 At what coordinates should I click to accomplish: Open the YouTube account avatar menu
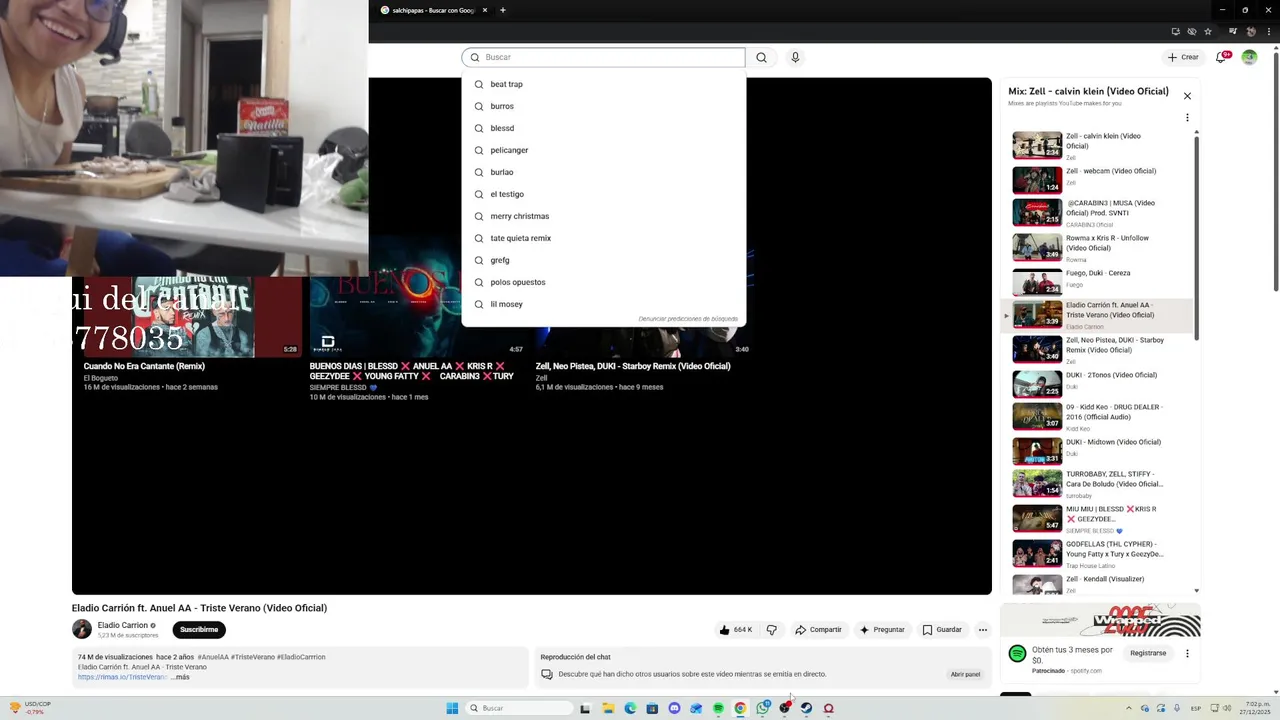[x=1249, y=57]
